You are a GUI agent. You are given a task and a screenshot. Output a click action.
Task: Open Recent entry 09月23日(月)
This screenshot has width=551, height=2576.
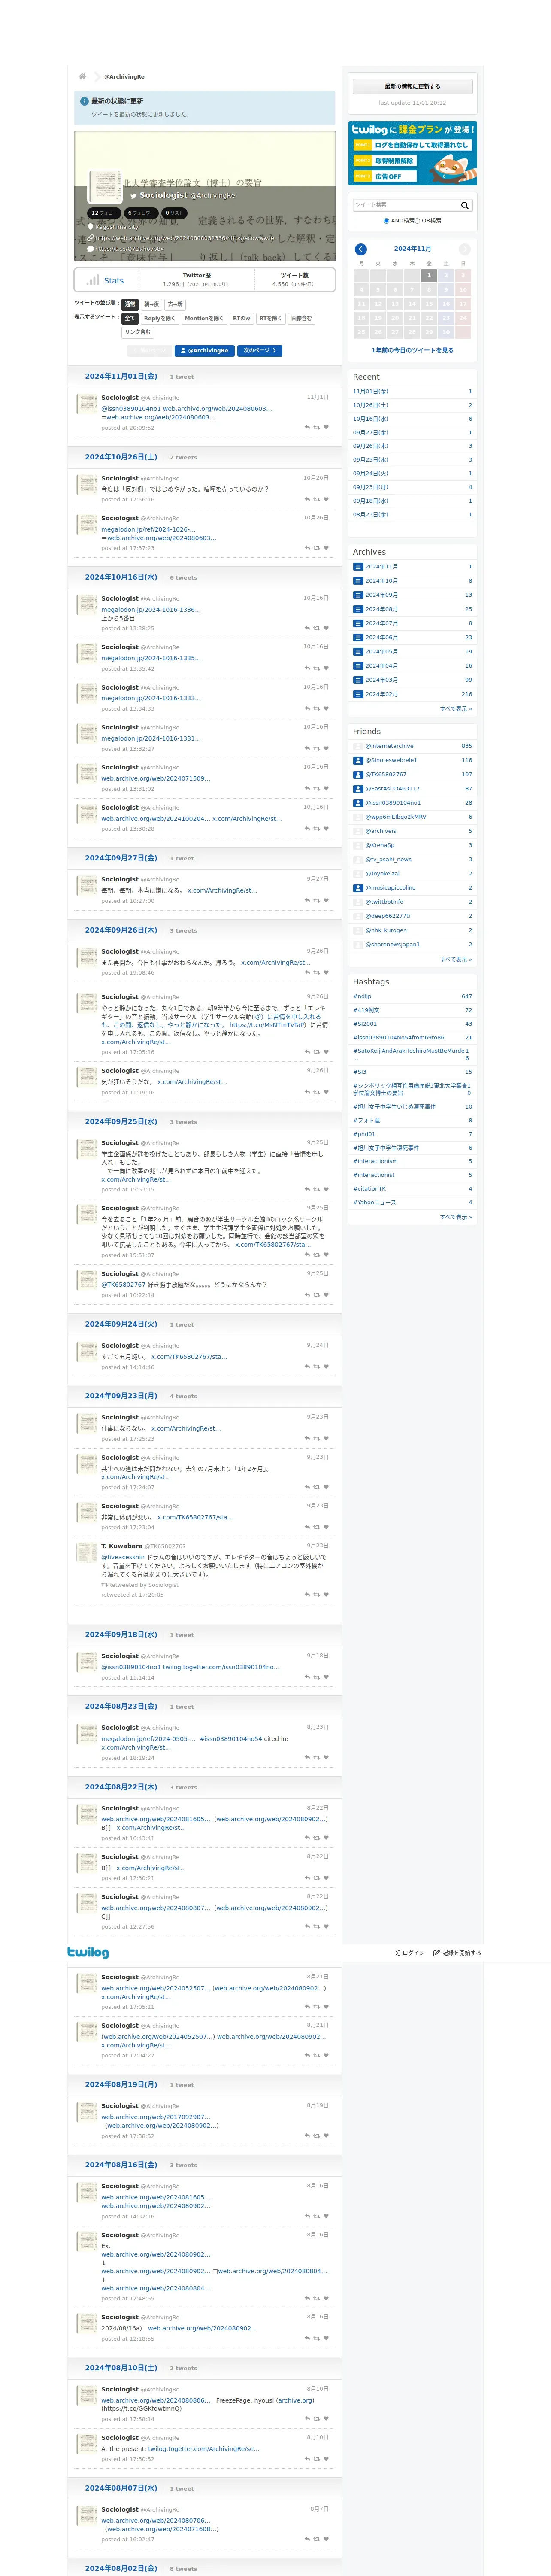[x=371, y=487]
